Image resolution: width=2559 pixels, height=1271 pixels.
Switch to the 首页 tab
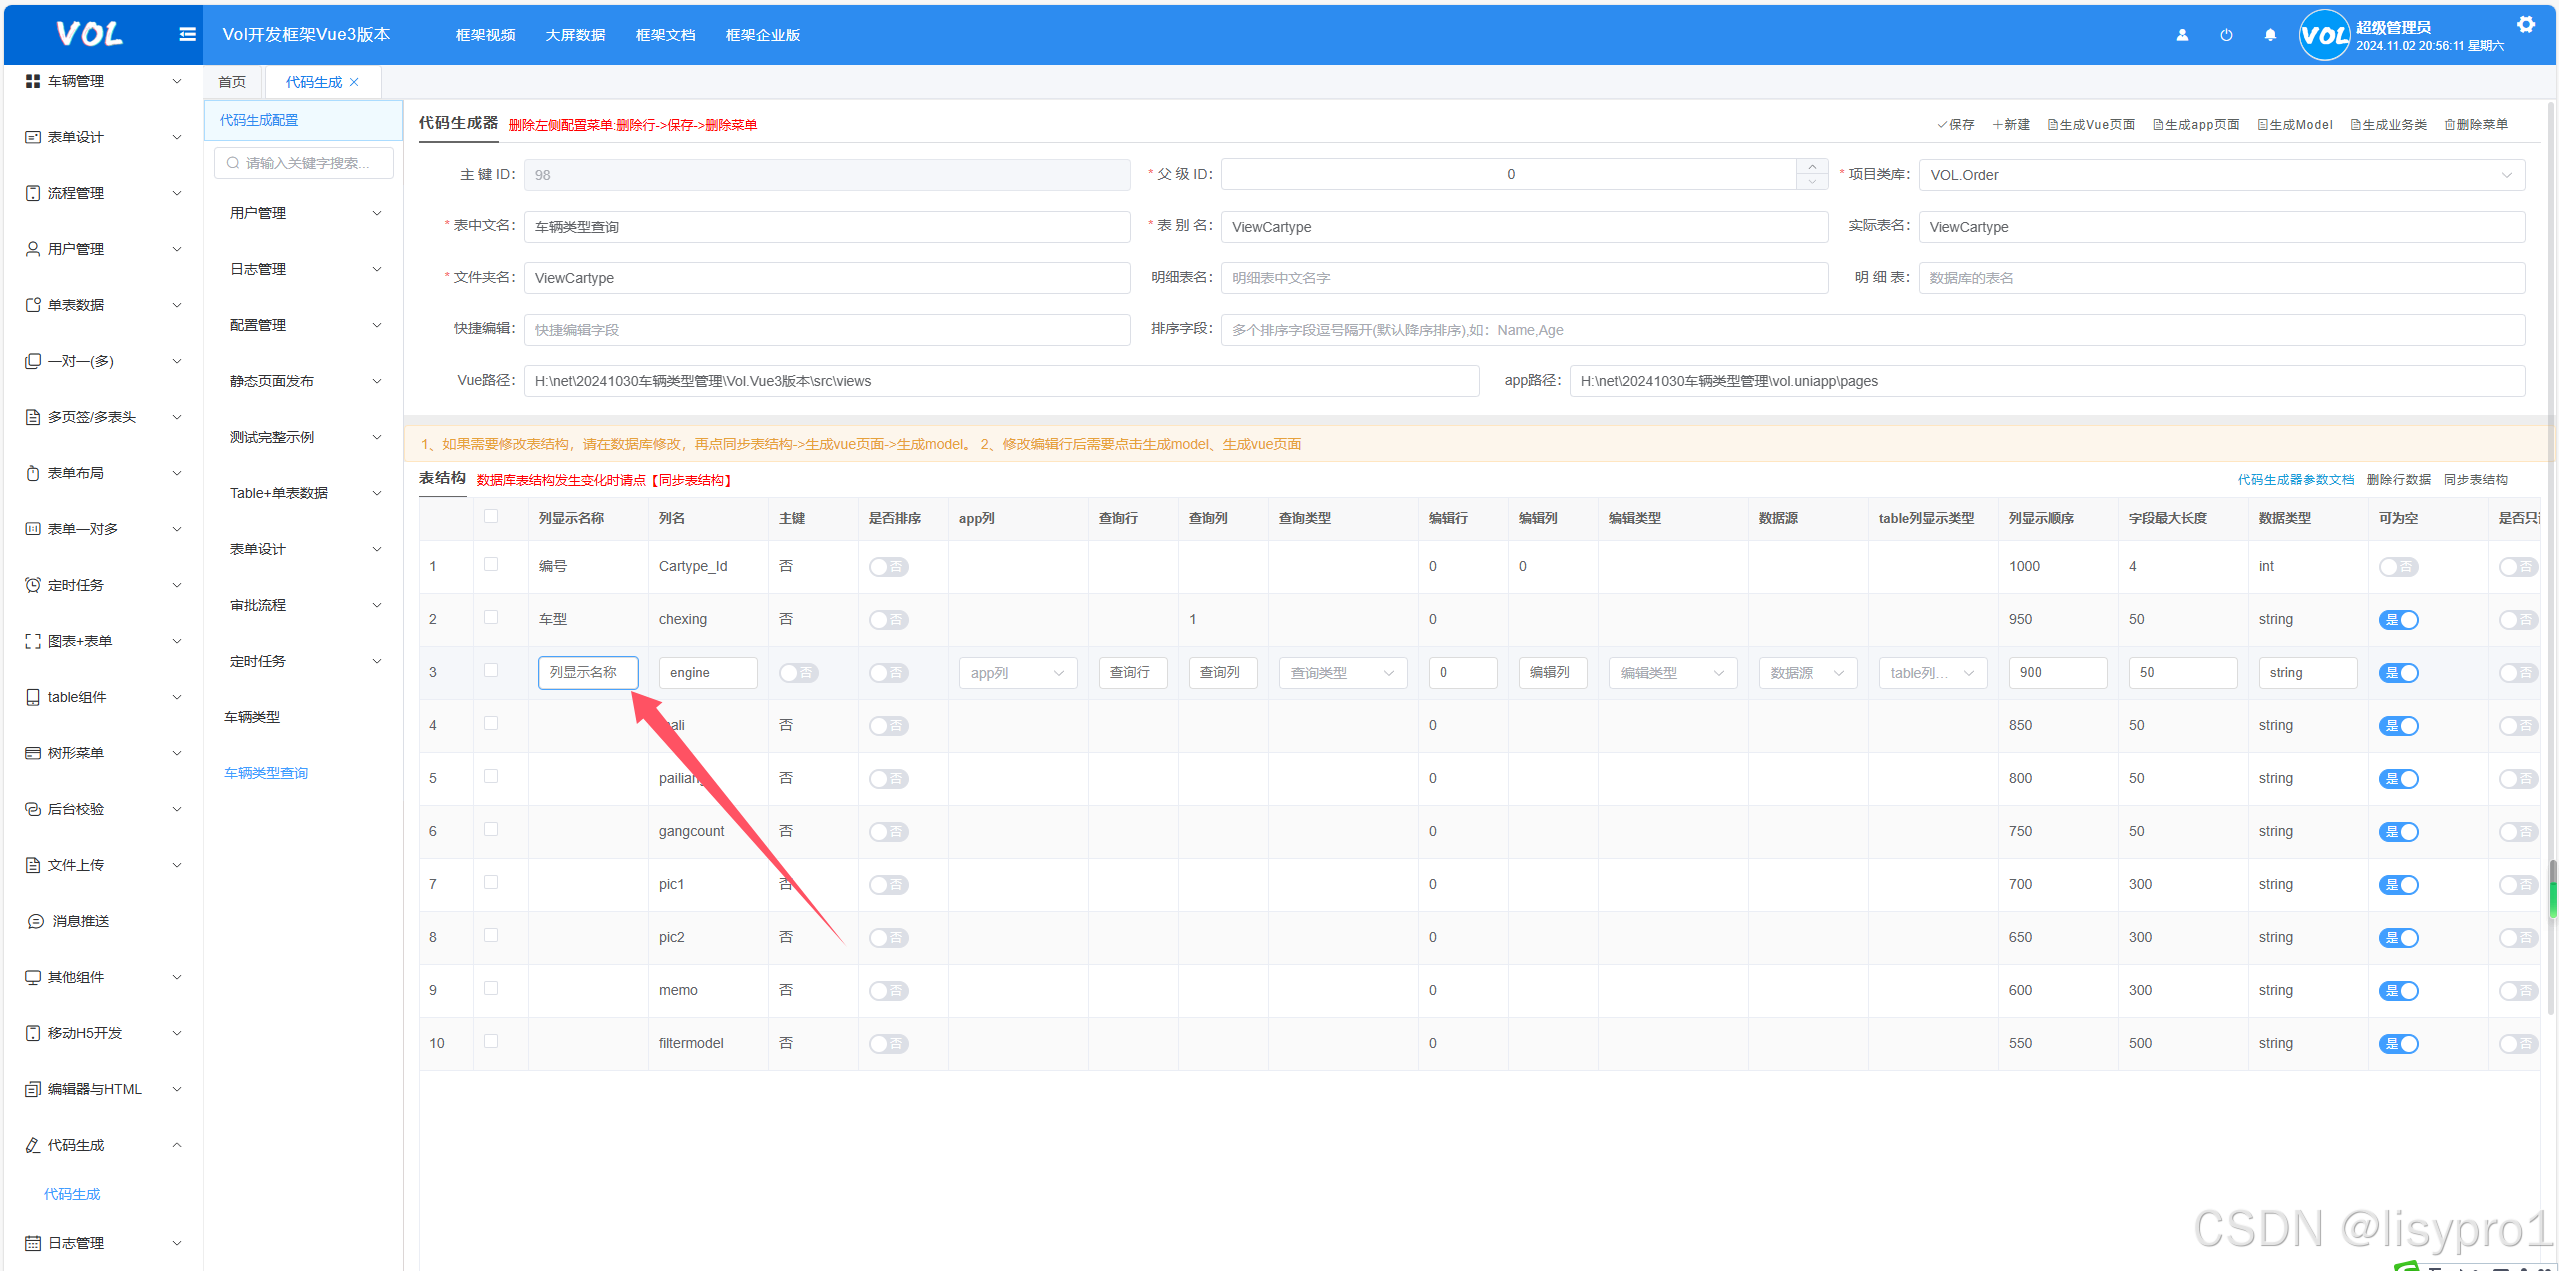pyautogui.click(x=232, y=82)
